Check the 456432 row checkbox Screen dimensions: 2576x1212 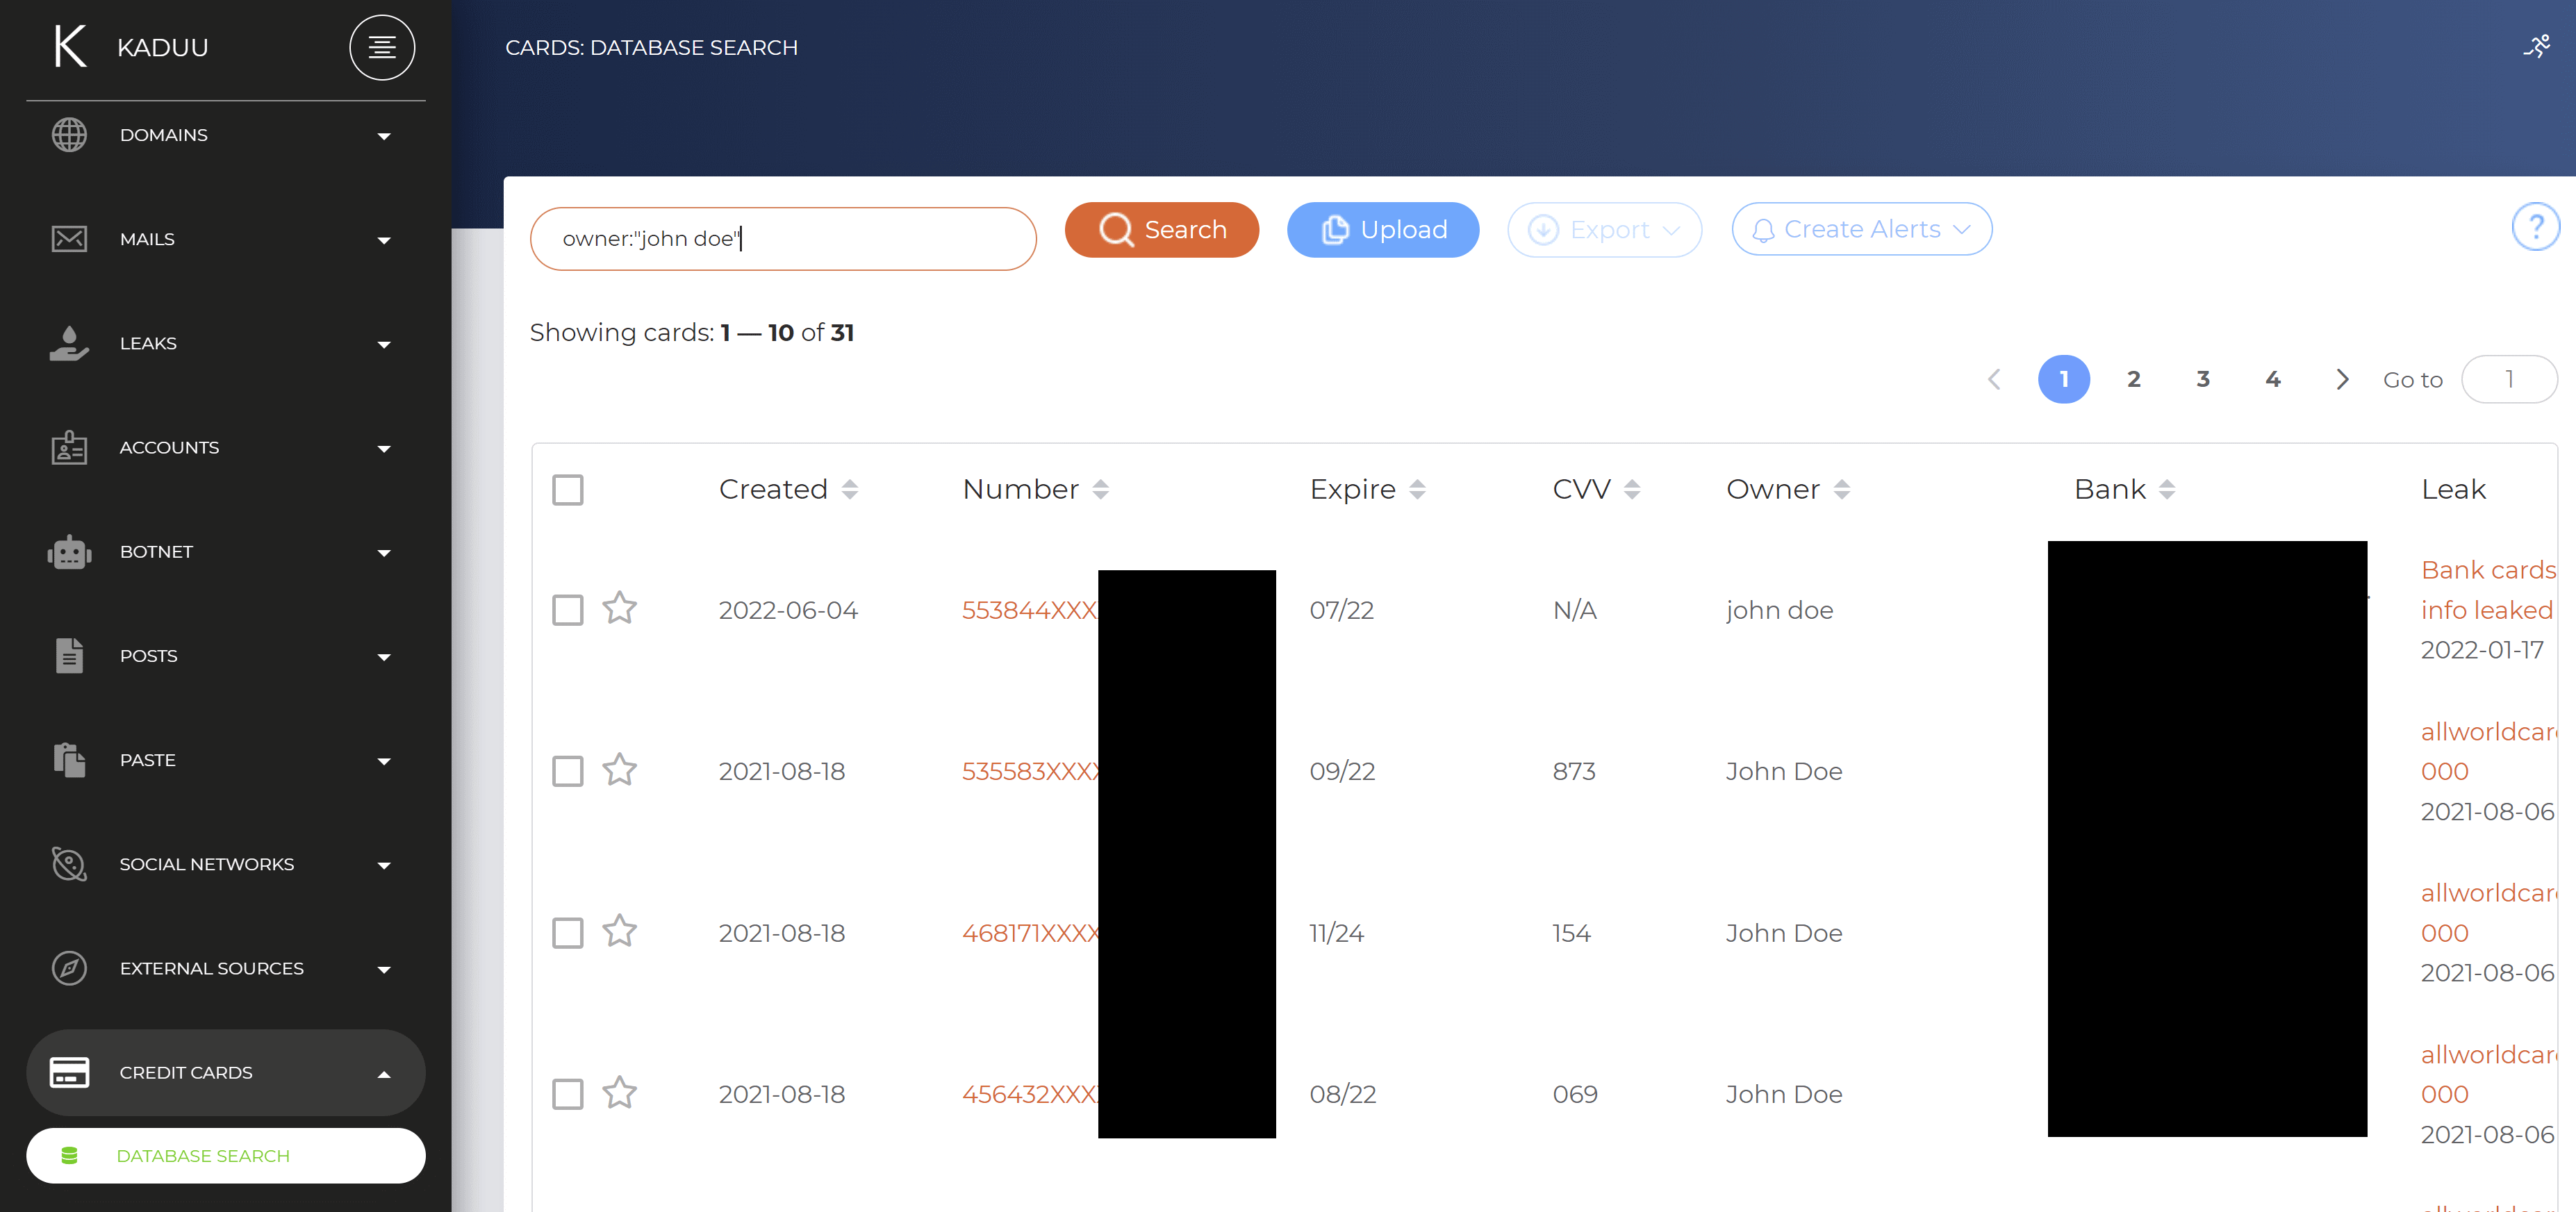pos(568,1094)
